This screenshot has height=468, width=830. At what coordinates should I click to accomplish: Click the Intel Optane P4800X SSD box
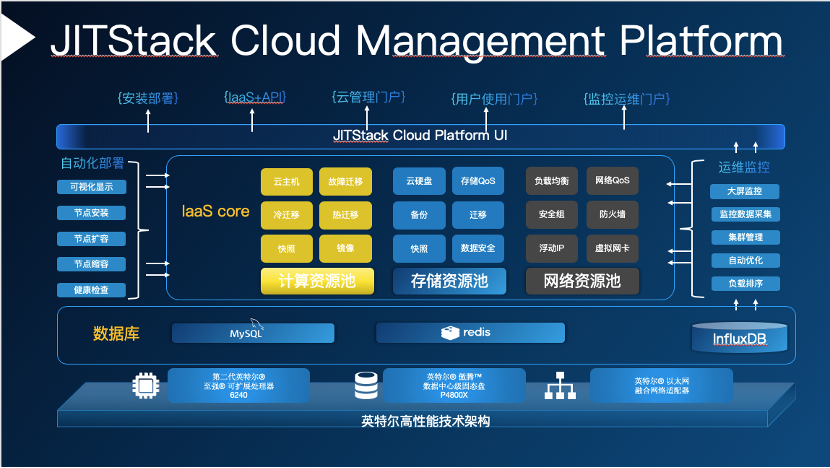[454, 385]
